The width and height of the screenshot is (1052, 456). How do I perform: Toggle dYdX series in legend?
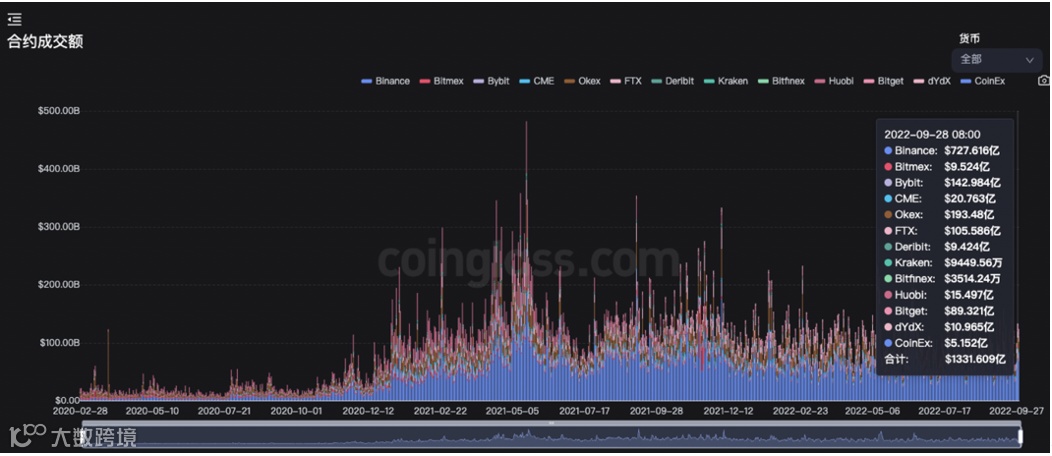[932, 81]
